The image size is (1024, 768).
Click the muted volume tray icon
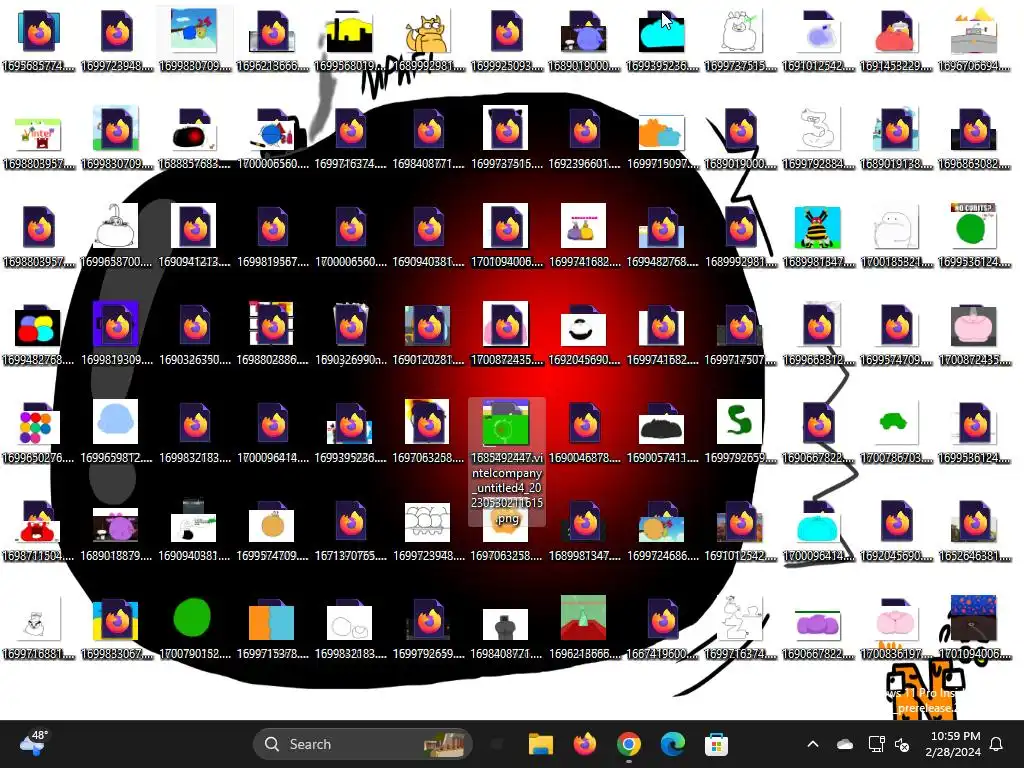902,744
